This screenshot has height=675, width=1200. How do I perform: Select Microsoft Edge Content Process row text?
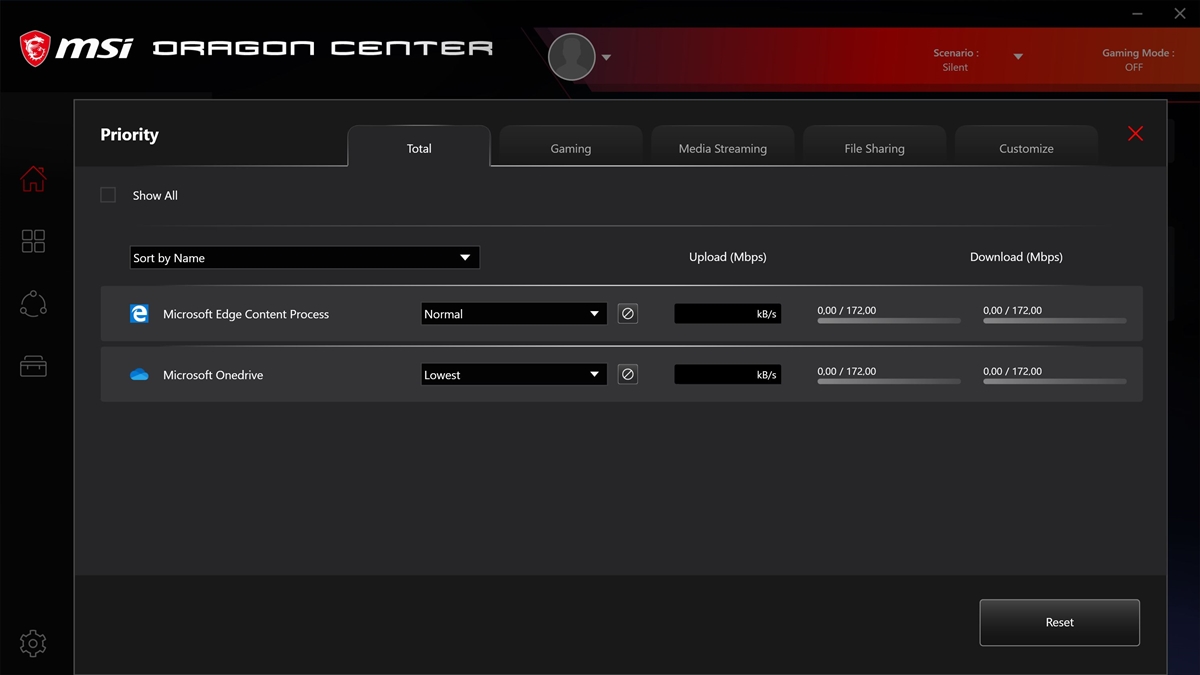click(x=246, y=314)
